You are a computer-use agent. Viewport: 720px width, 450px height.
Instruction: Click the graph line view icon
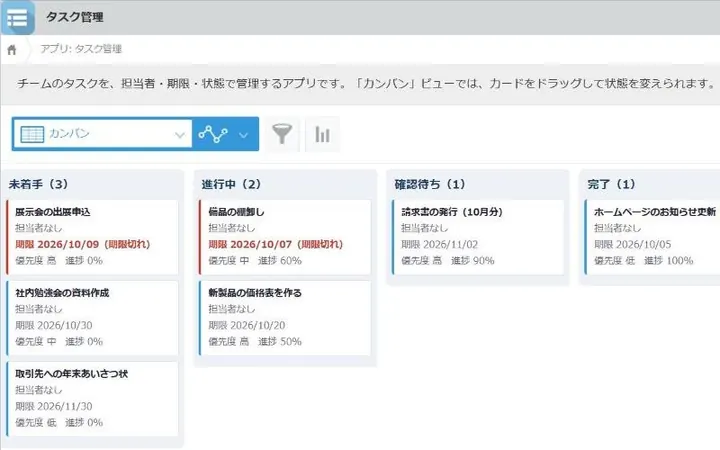(x=213, y=134)
